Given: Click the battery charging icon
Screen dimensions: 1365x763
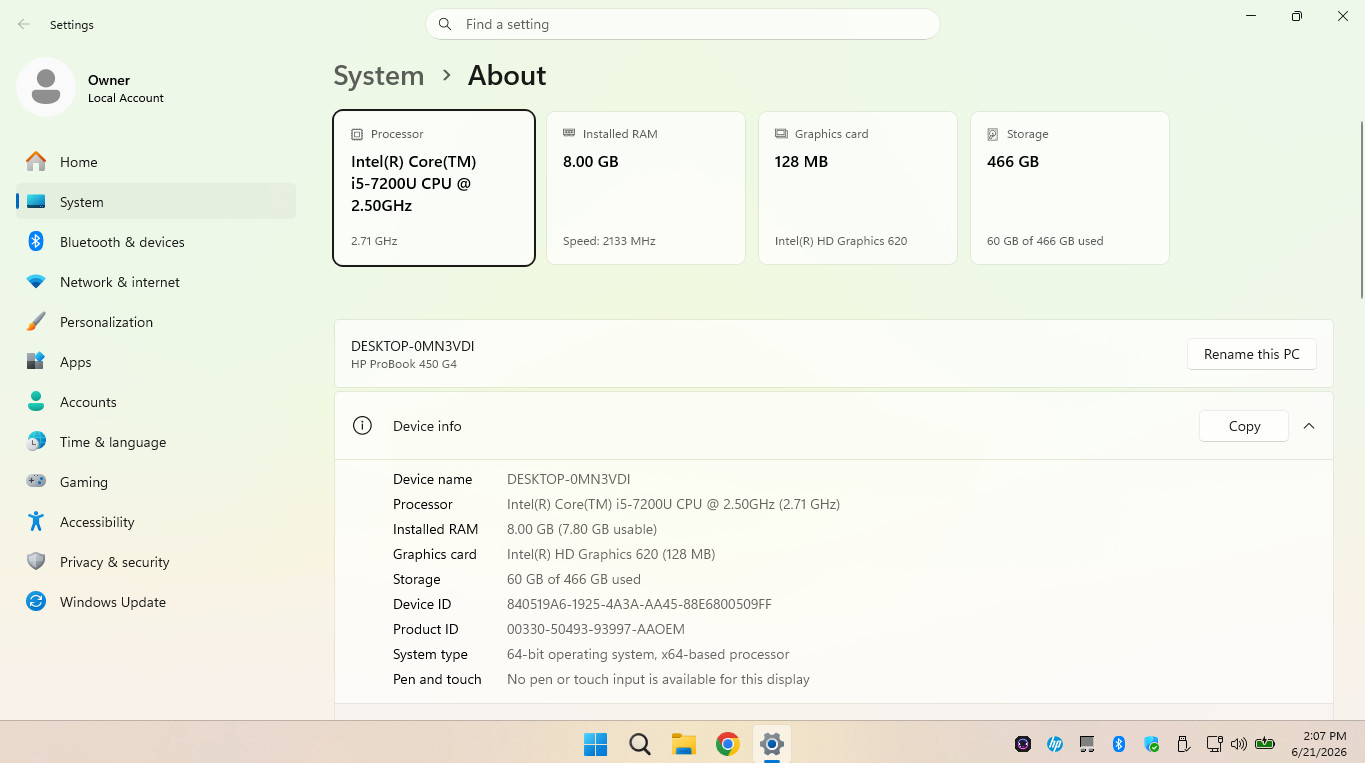Looking at the screenshot, I should (1265, 744).
